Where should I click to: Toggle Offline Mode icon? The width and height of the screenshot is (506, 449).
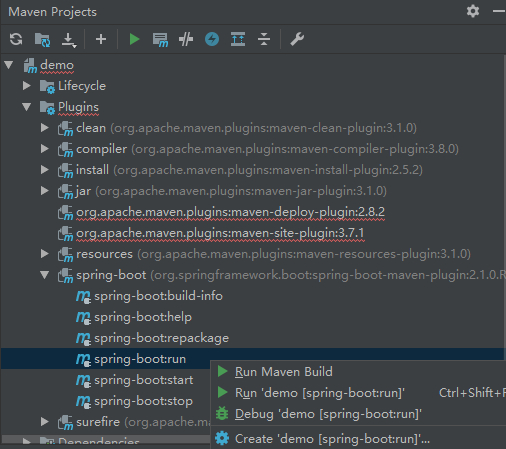point(186,39)
